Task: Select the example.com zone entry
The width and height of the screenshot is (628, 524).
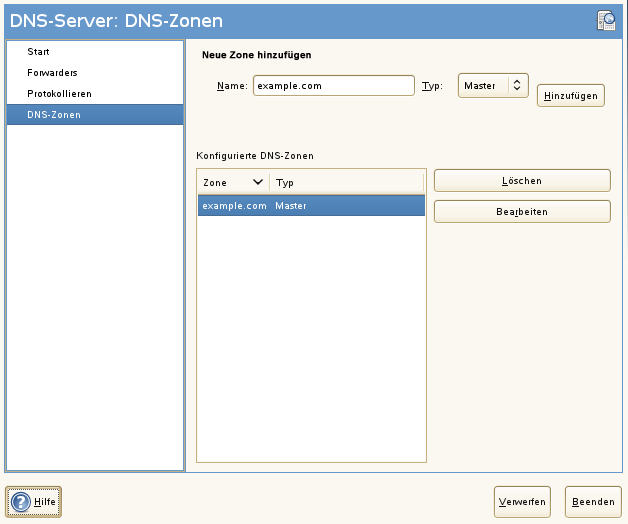Action: (x=234, y=206)
